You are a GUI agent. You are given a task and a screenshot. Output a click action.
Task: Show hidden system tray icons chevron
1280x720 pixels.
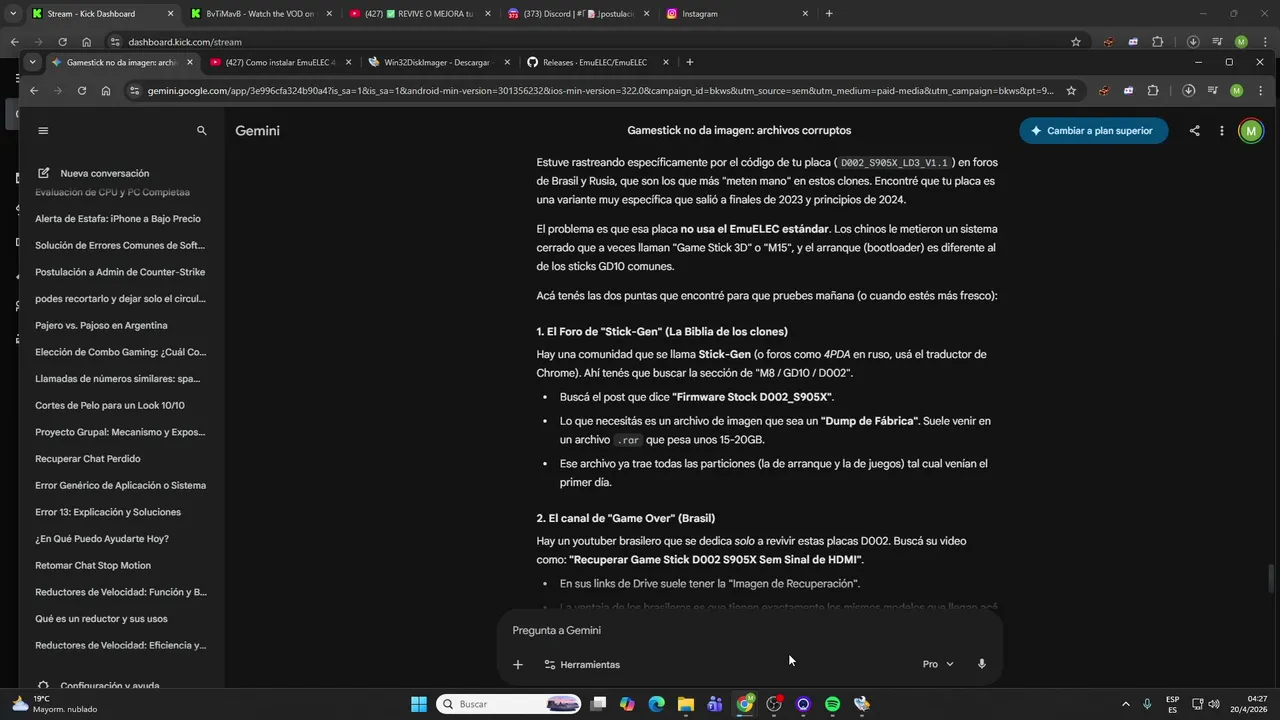pyautogui.click(x=1125, y=704)
